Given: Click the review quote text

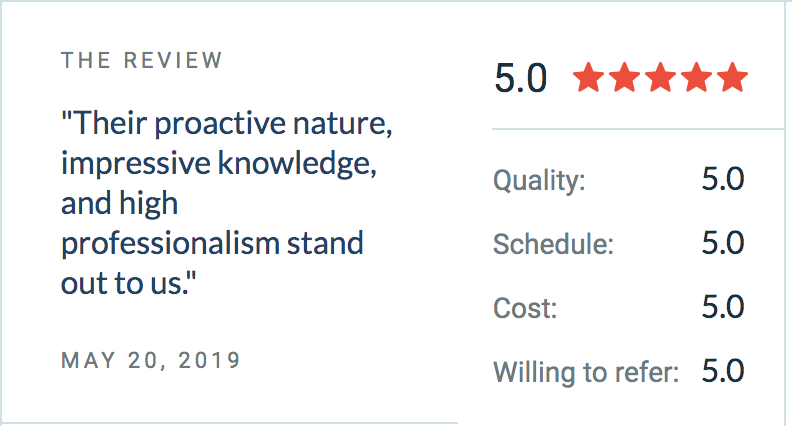Looking at the screenshot, I should click(x=226, y=203).
